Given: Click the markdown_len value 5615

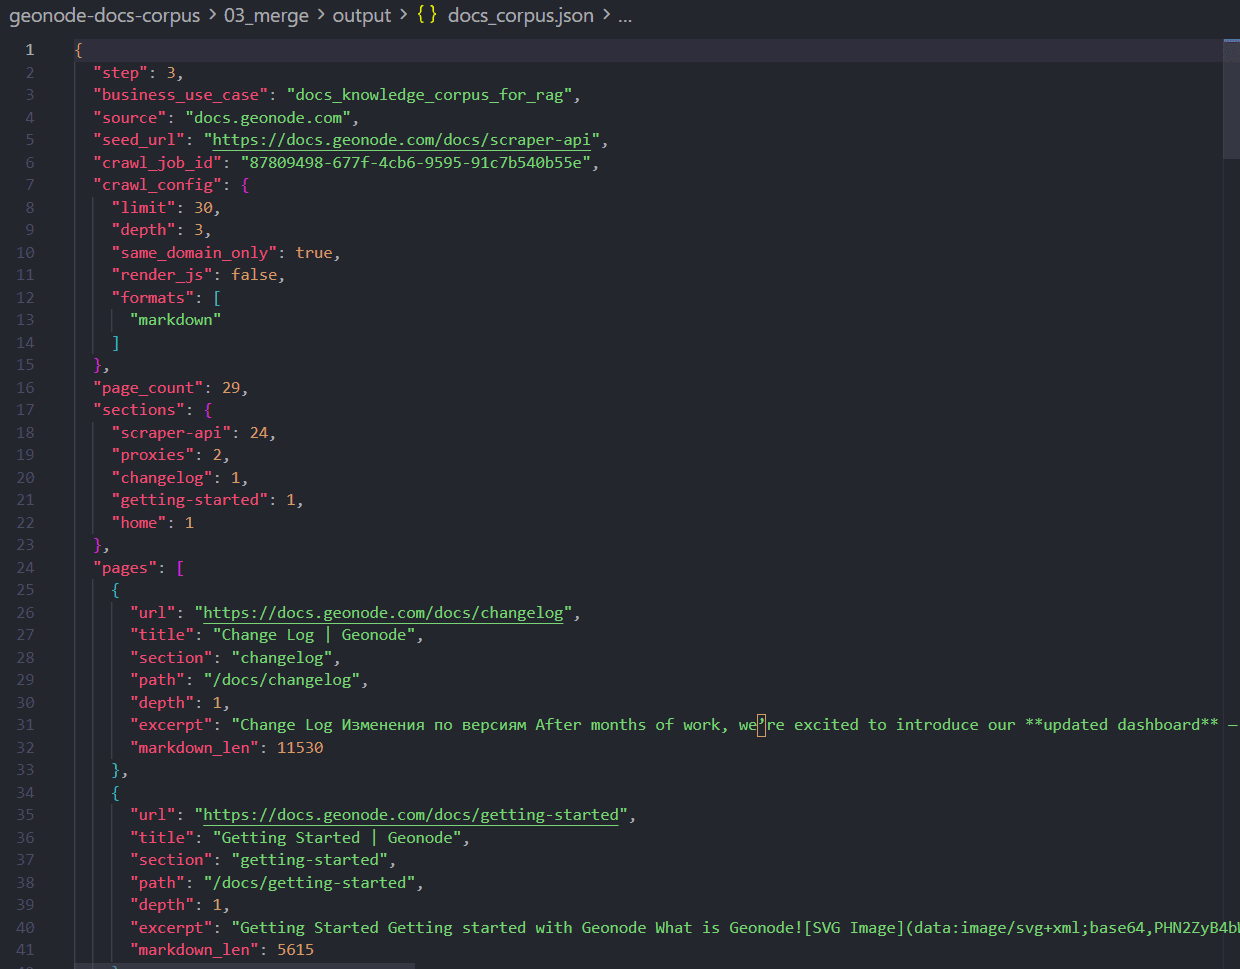Looking at the screenshot, I should pos(295,950).
